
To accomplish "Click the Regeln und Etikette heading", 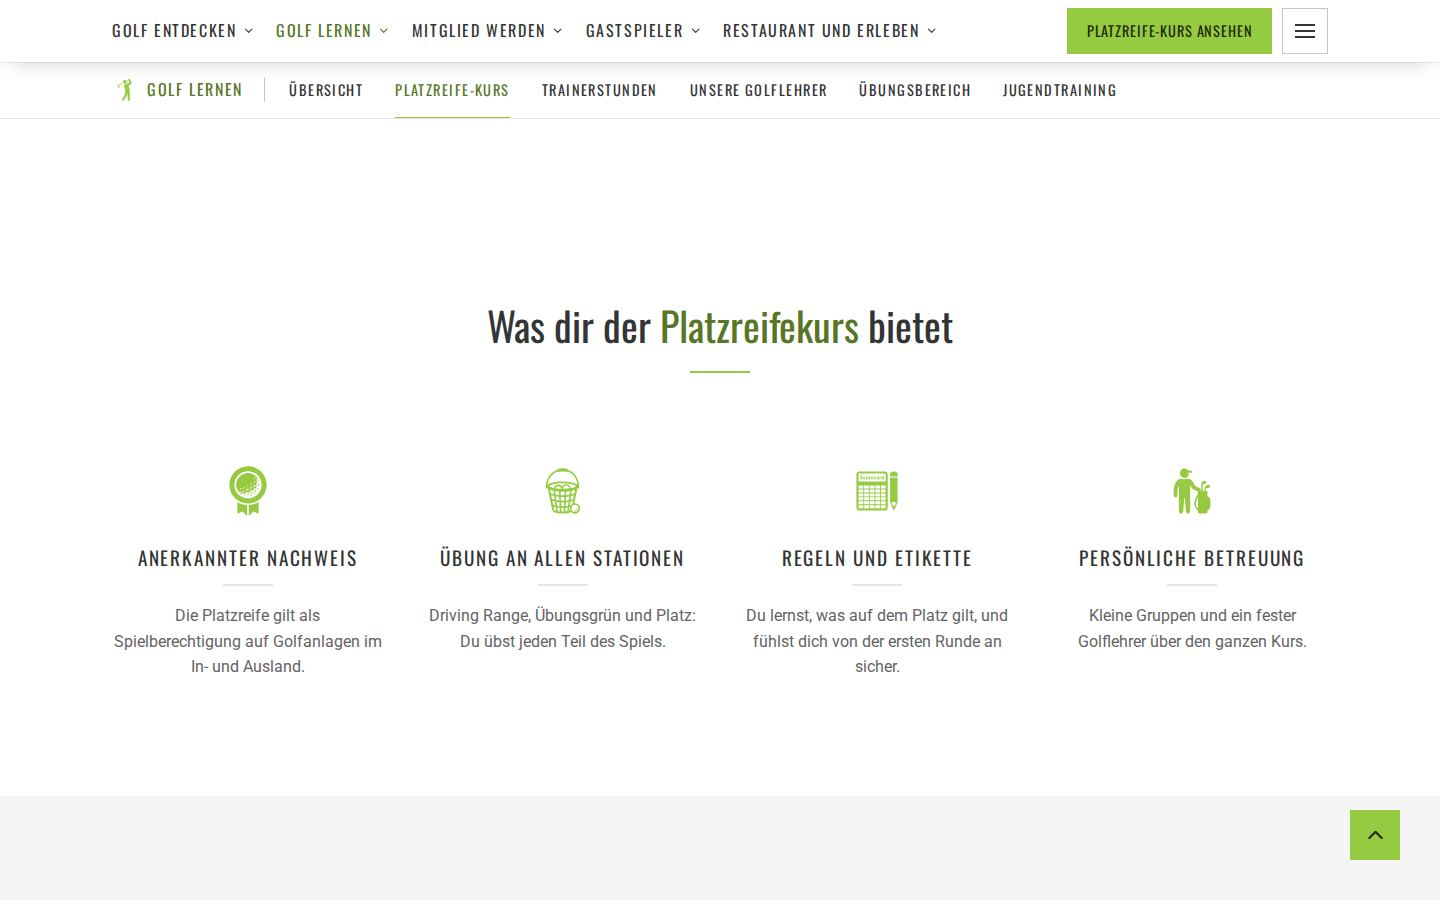I will (877, 558).
